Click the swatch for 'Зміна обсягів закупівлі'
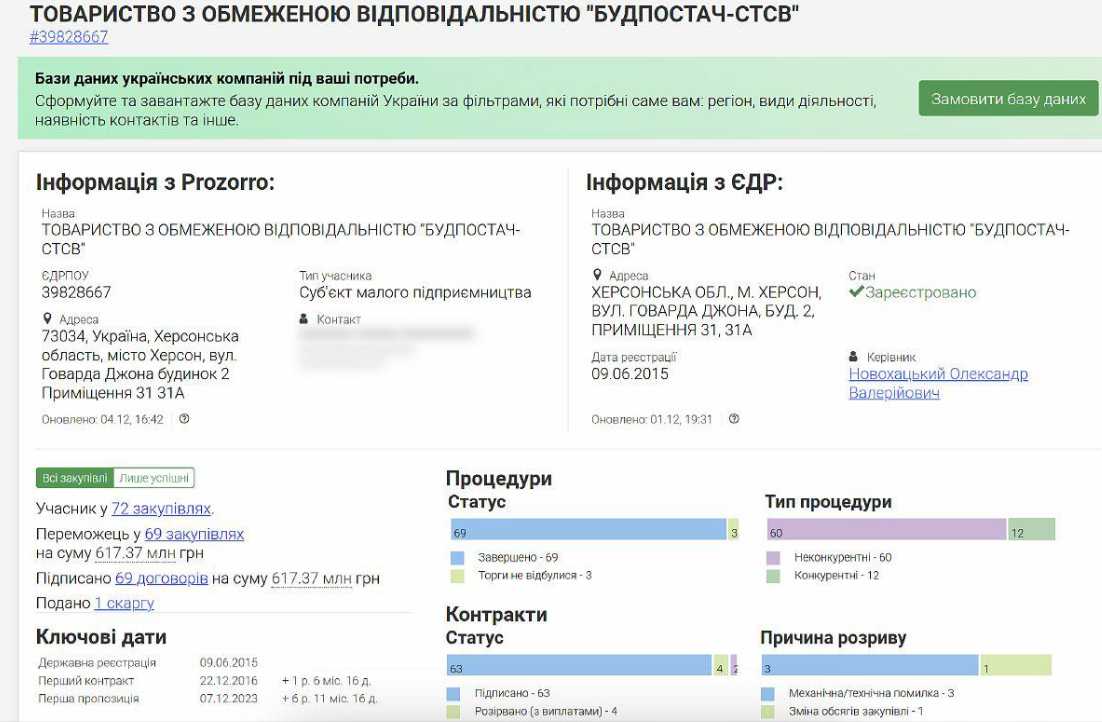 (768, 711)
